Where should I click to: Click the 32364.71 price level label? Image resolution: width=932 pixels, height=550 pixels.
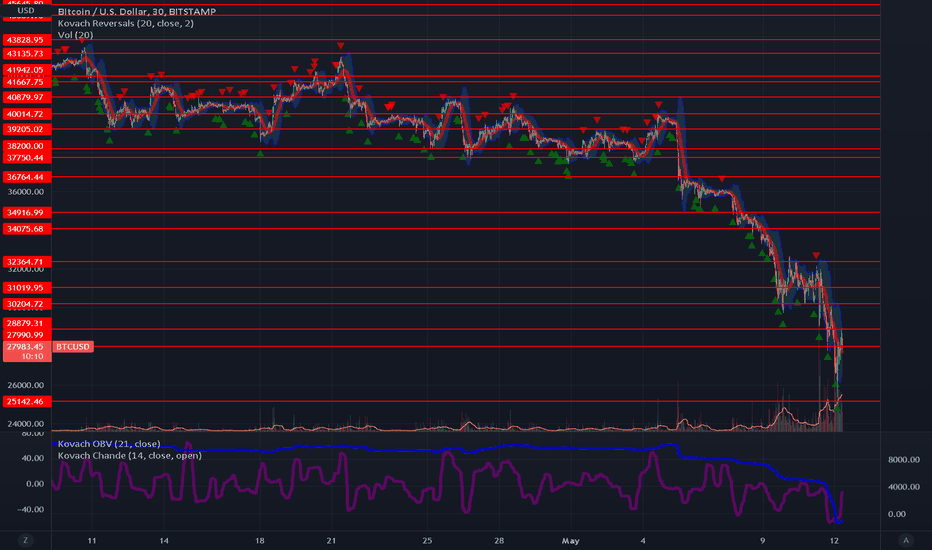click(27, 262)
